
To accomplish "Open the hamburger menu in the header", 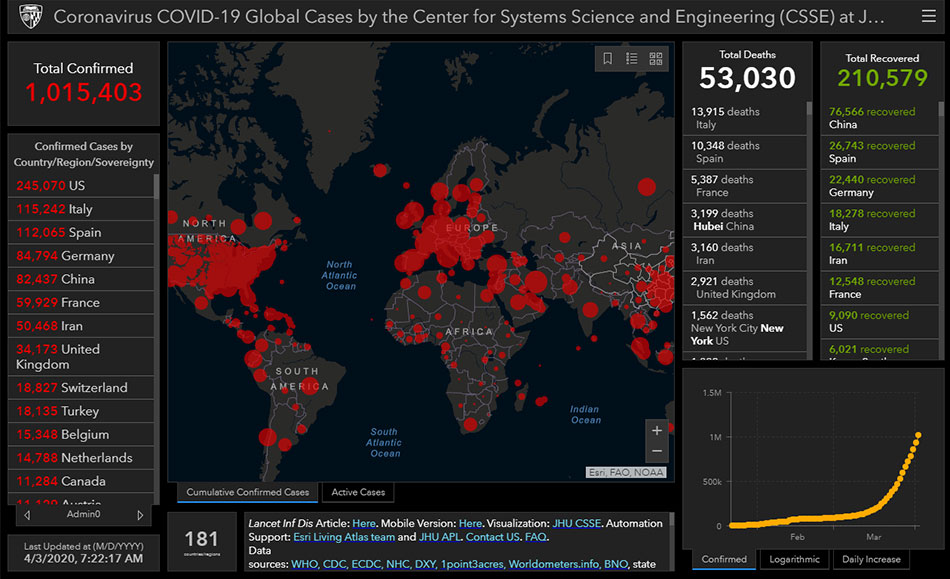I will pyautogui.click(x=928, y=16).
